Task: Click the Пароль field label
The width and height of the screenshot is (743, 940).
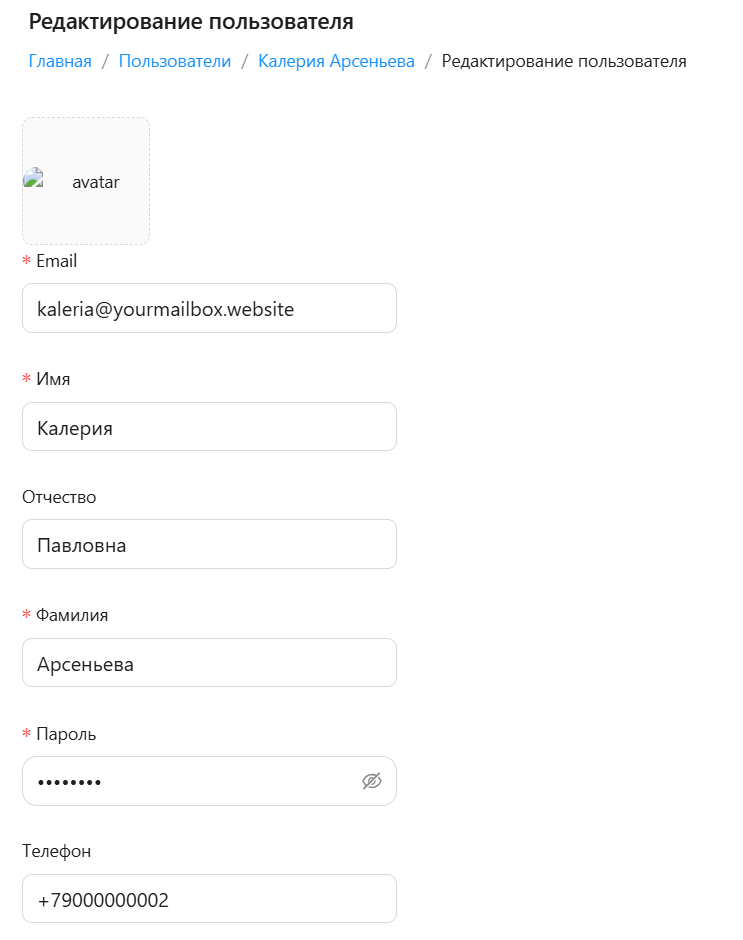Action: coord(66,734)
